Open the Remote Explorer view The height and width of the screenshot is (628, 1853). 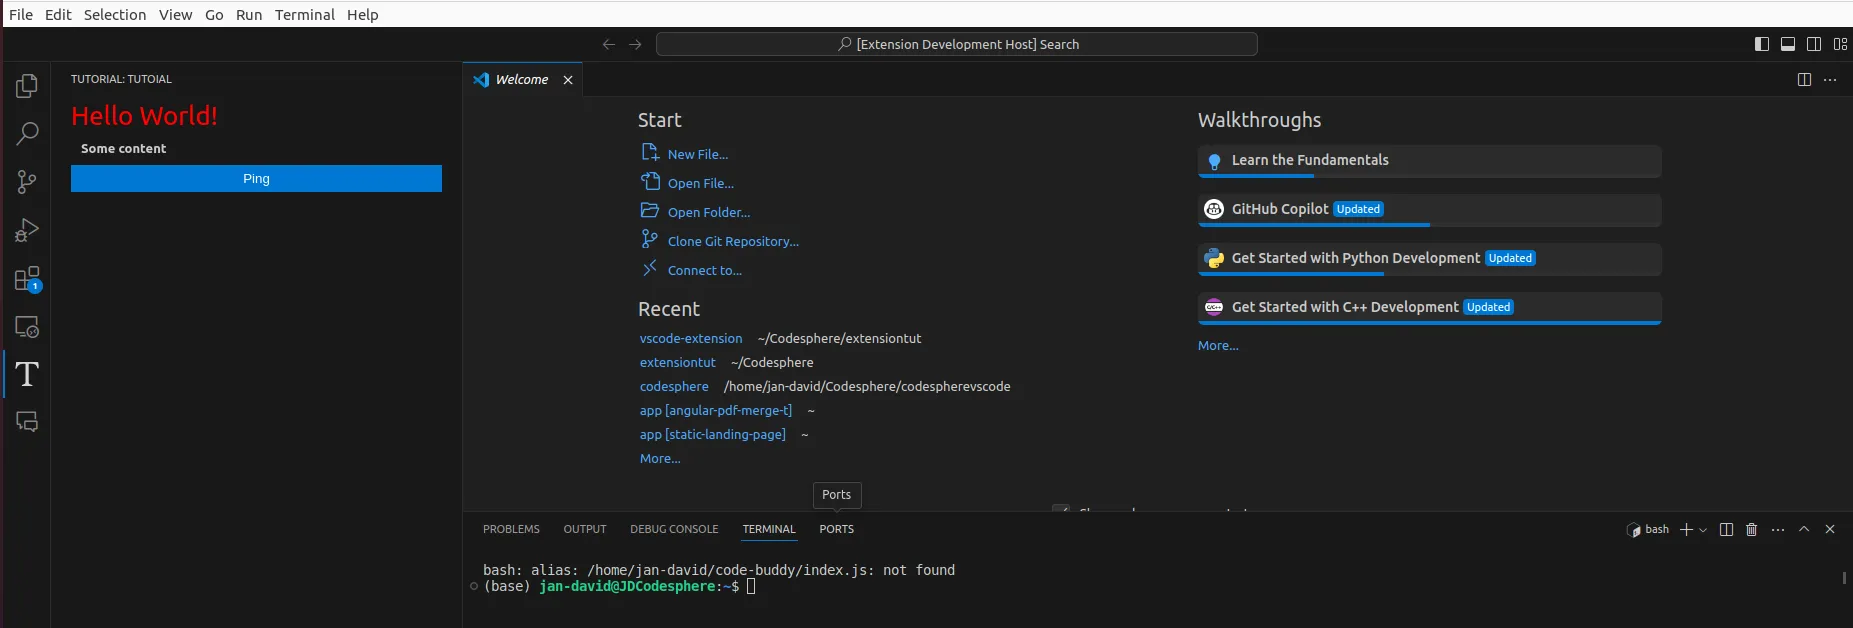[27, 327]
